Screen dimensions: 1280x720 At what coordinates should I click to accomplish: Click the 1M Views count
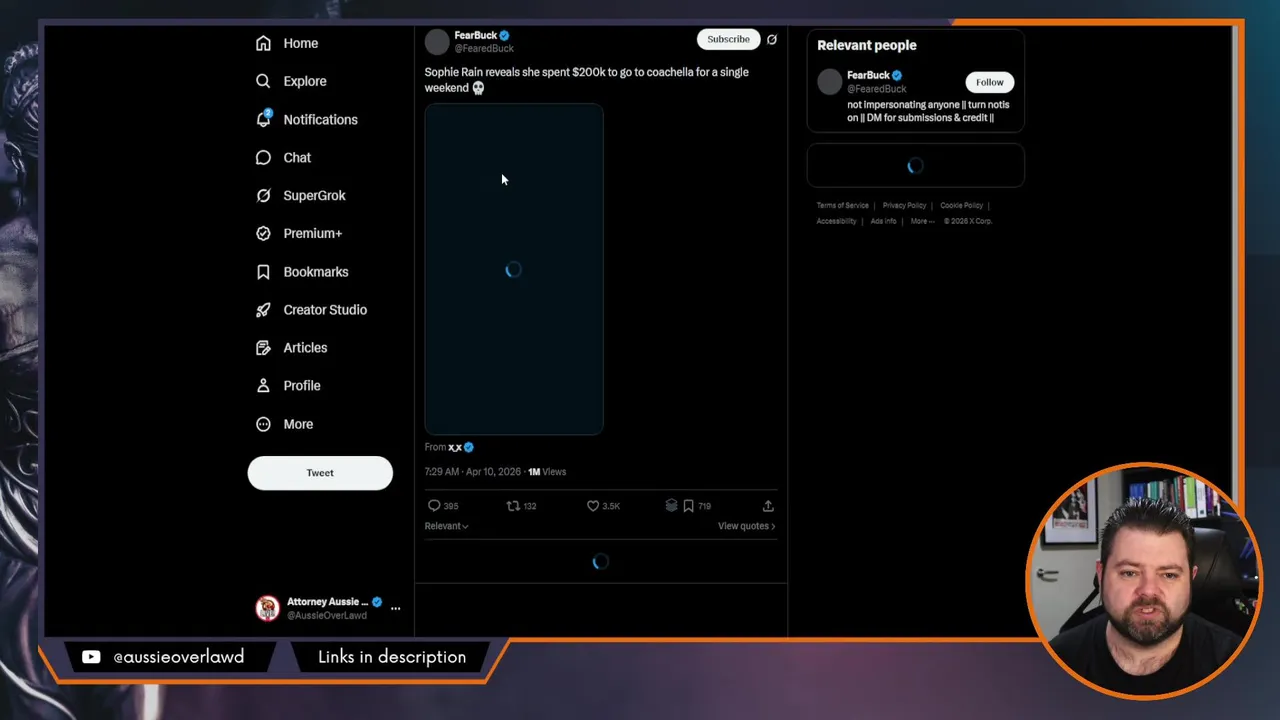click(547, 472)
